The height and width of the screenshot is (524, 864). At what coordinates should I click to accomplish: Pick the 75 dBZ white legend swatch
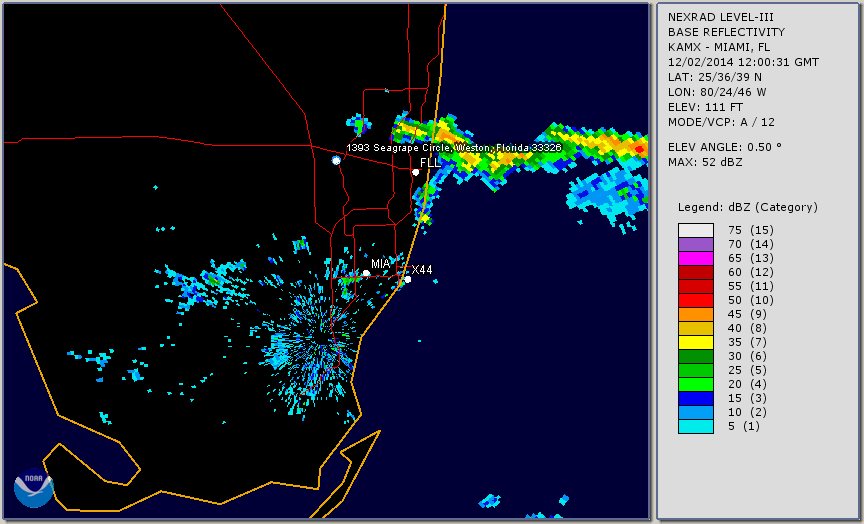[696, 230]
